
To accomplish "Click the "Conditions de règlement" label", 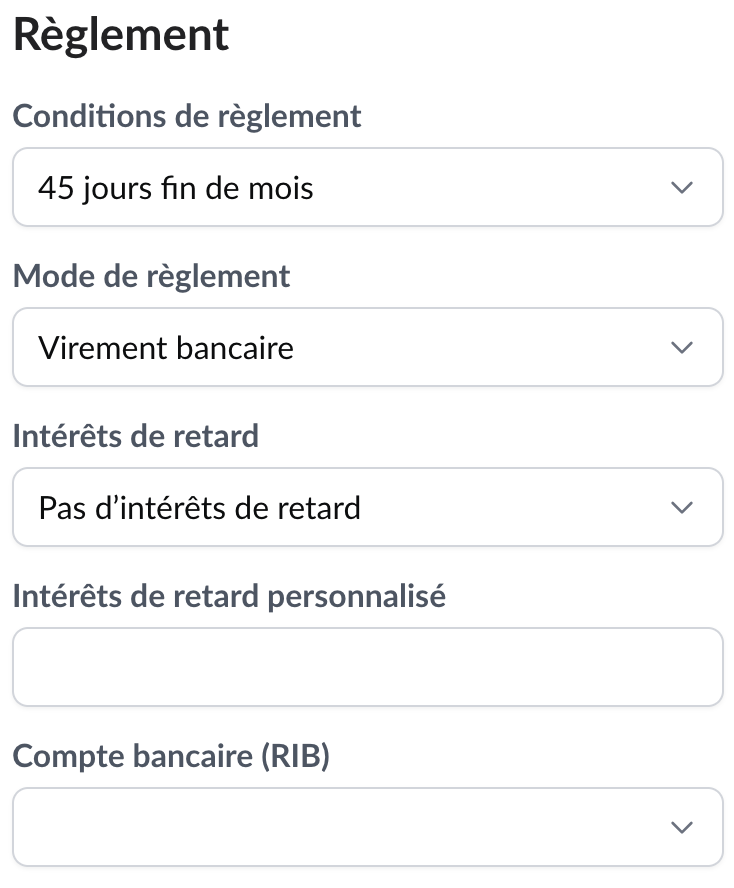I will click(187, 116).
